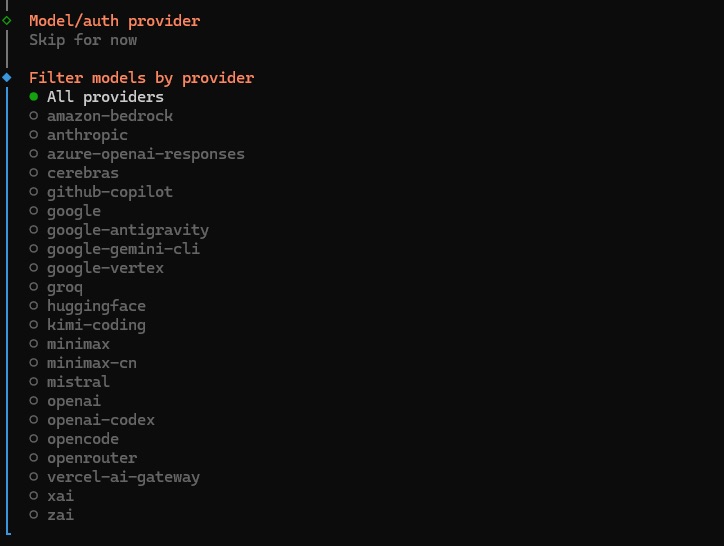Pick google-antigravity in the list
The height and width of the screenshot is (546, 724).
[x=127, y=230]
